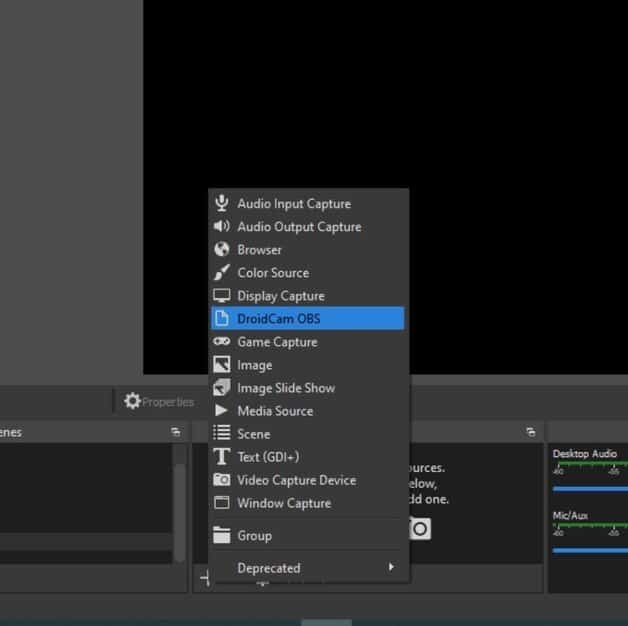Pop out the Sources dock with its icon
This screenshot has height=626, width=628.
click(x=531, y=432)
